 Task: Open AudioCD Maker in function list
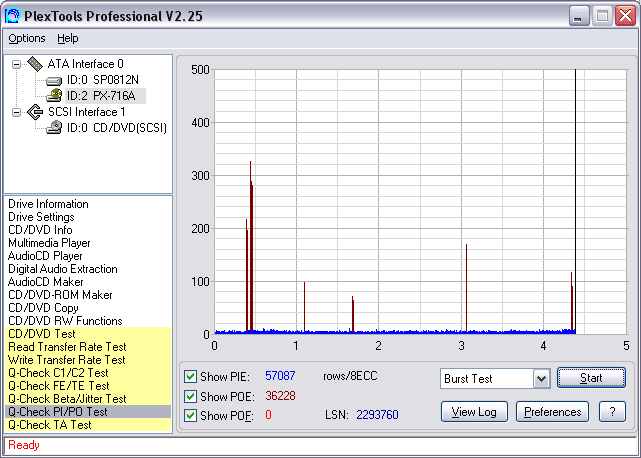click(45, 282)
